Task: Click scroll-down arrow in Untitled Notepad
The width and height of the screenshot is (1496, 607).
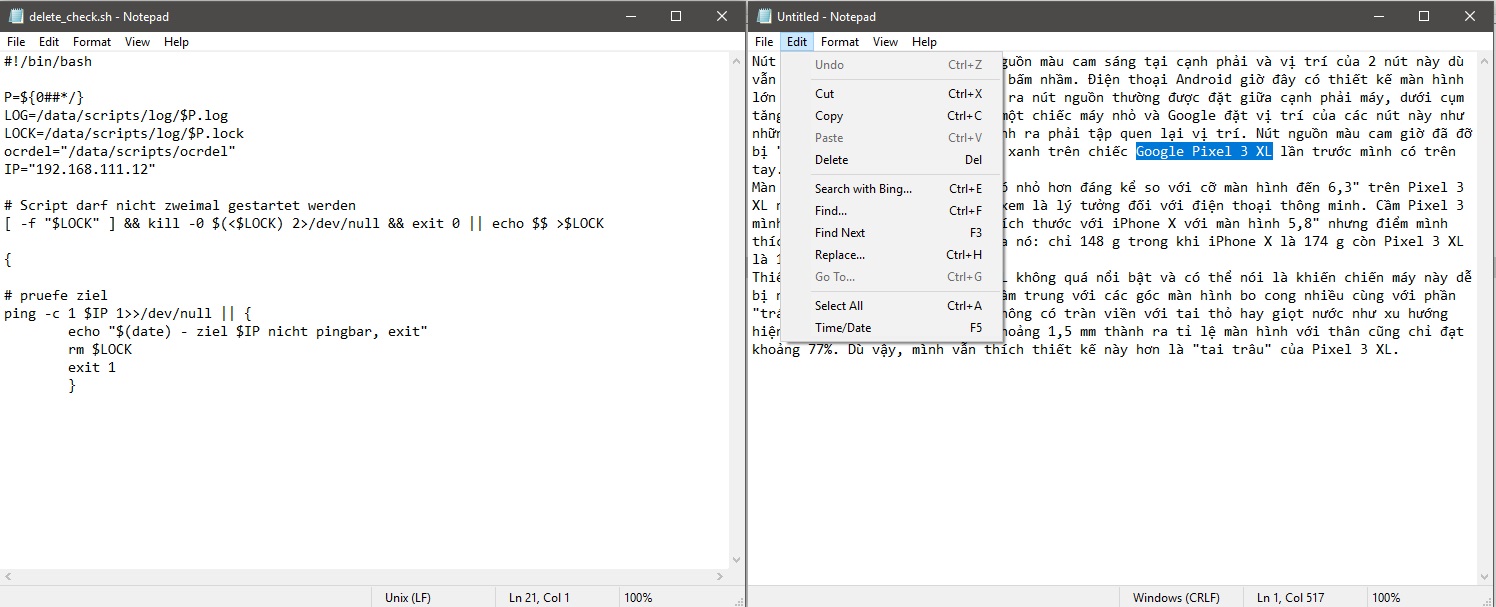Action: pyautogui.click(x=1486, y=578)
